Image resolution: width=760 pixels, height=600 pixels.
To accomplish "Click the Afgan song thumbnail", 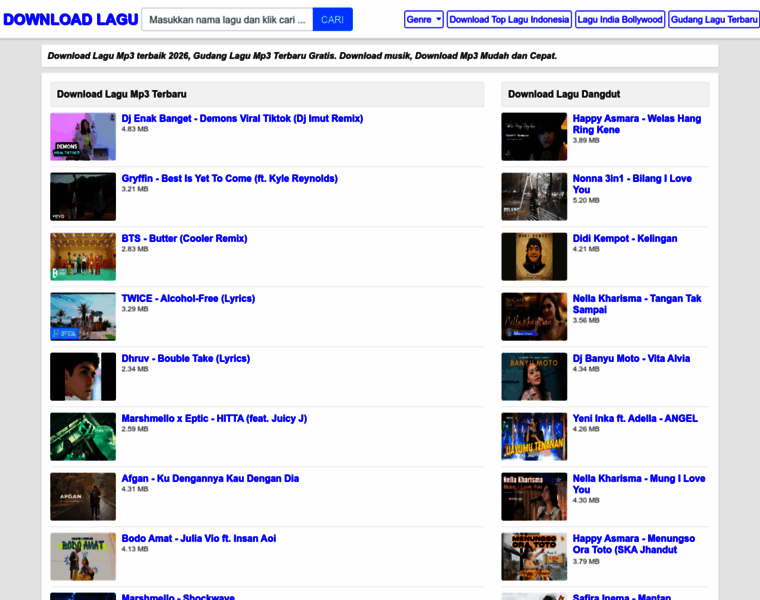I will coord(83,497).
